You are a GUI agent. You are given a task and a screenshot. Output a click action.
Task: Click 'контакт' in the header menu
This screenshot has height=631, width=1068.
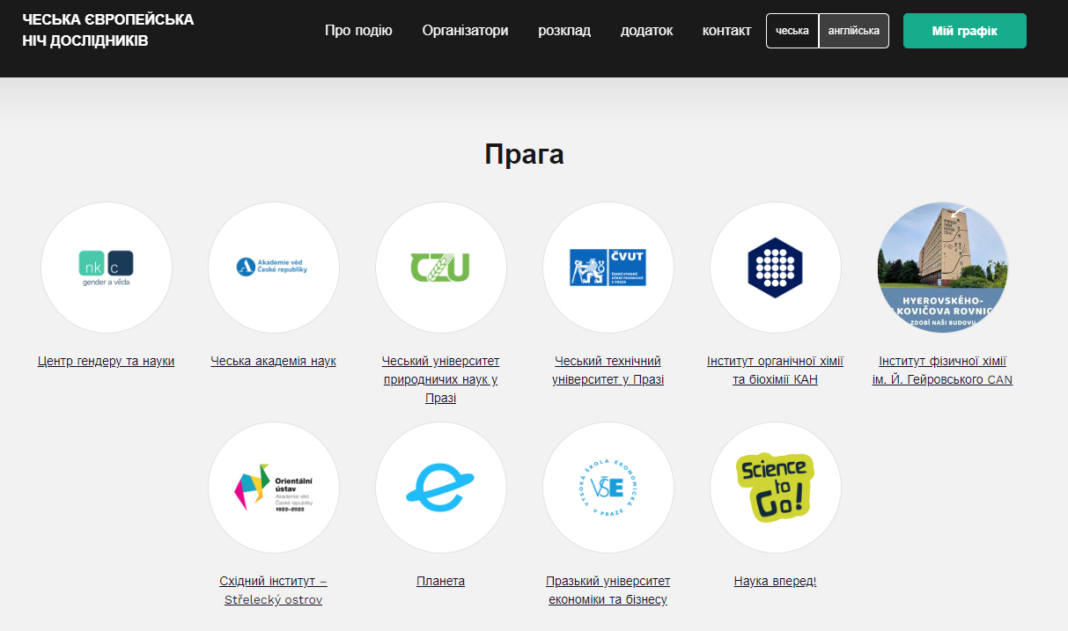pyautogui.click(x=726, y=31)
